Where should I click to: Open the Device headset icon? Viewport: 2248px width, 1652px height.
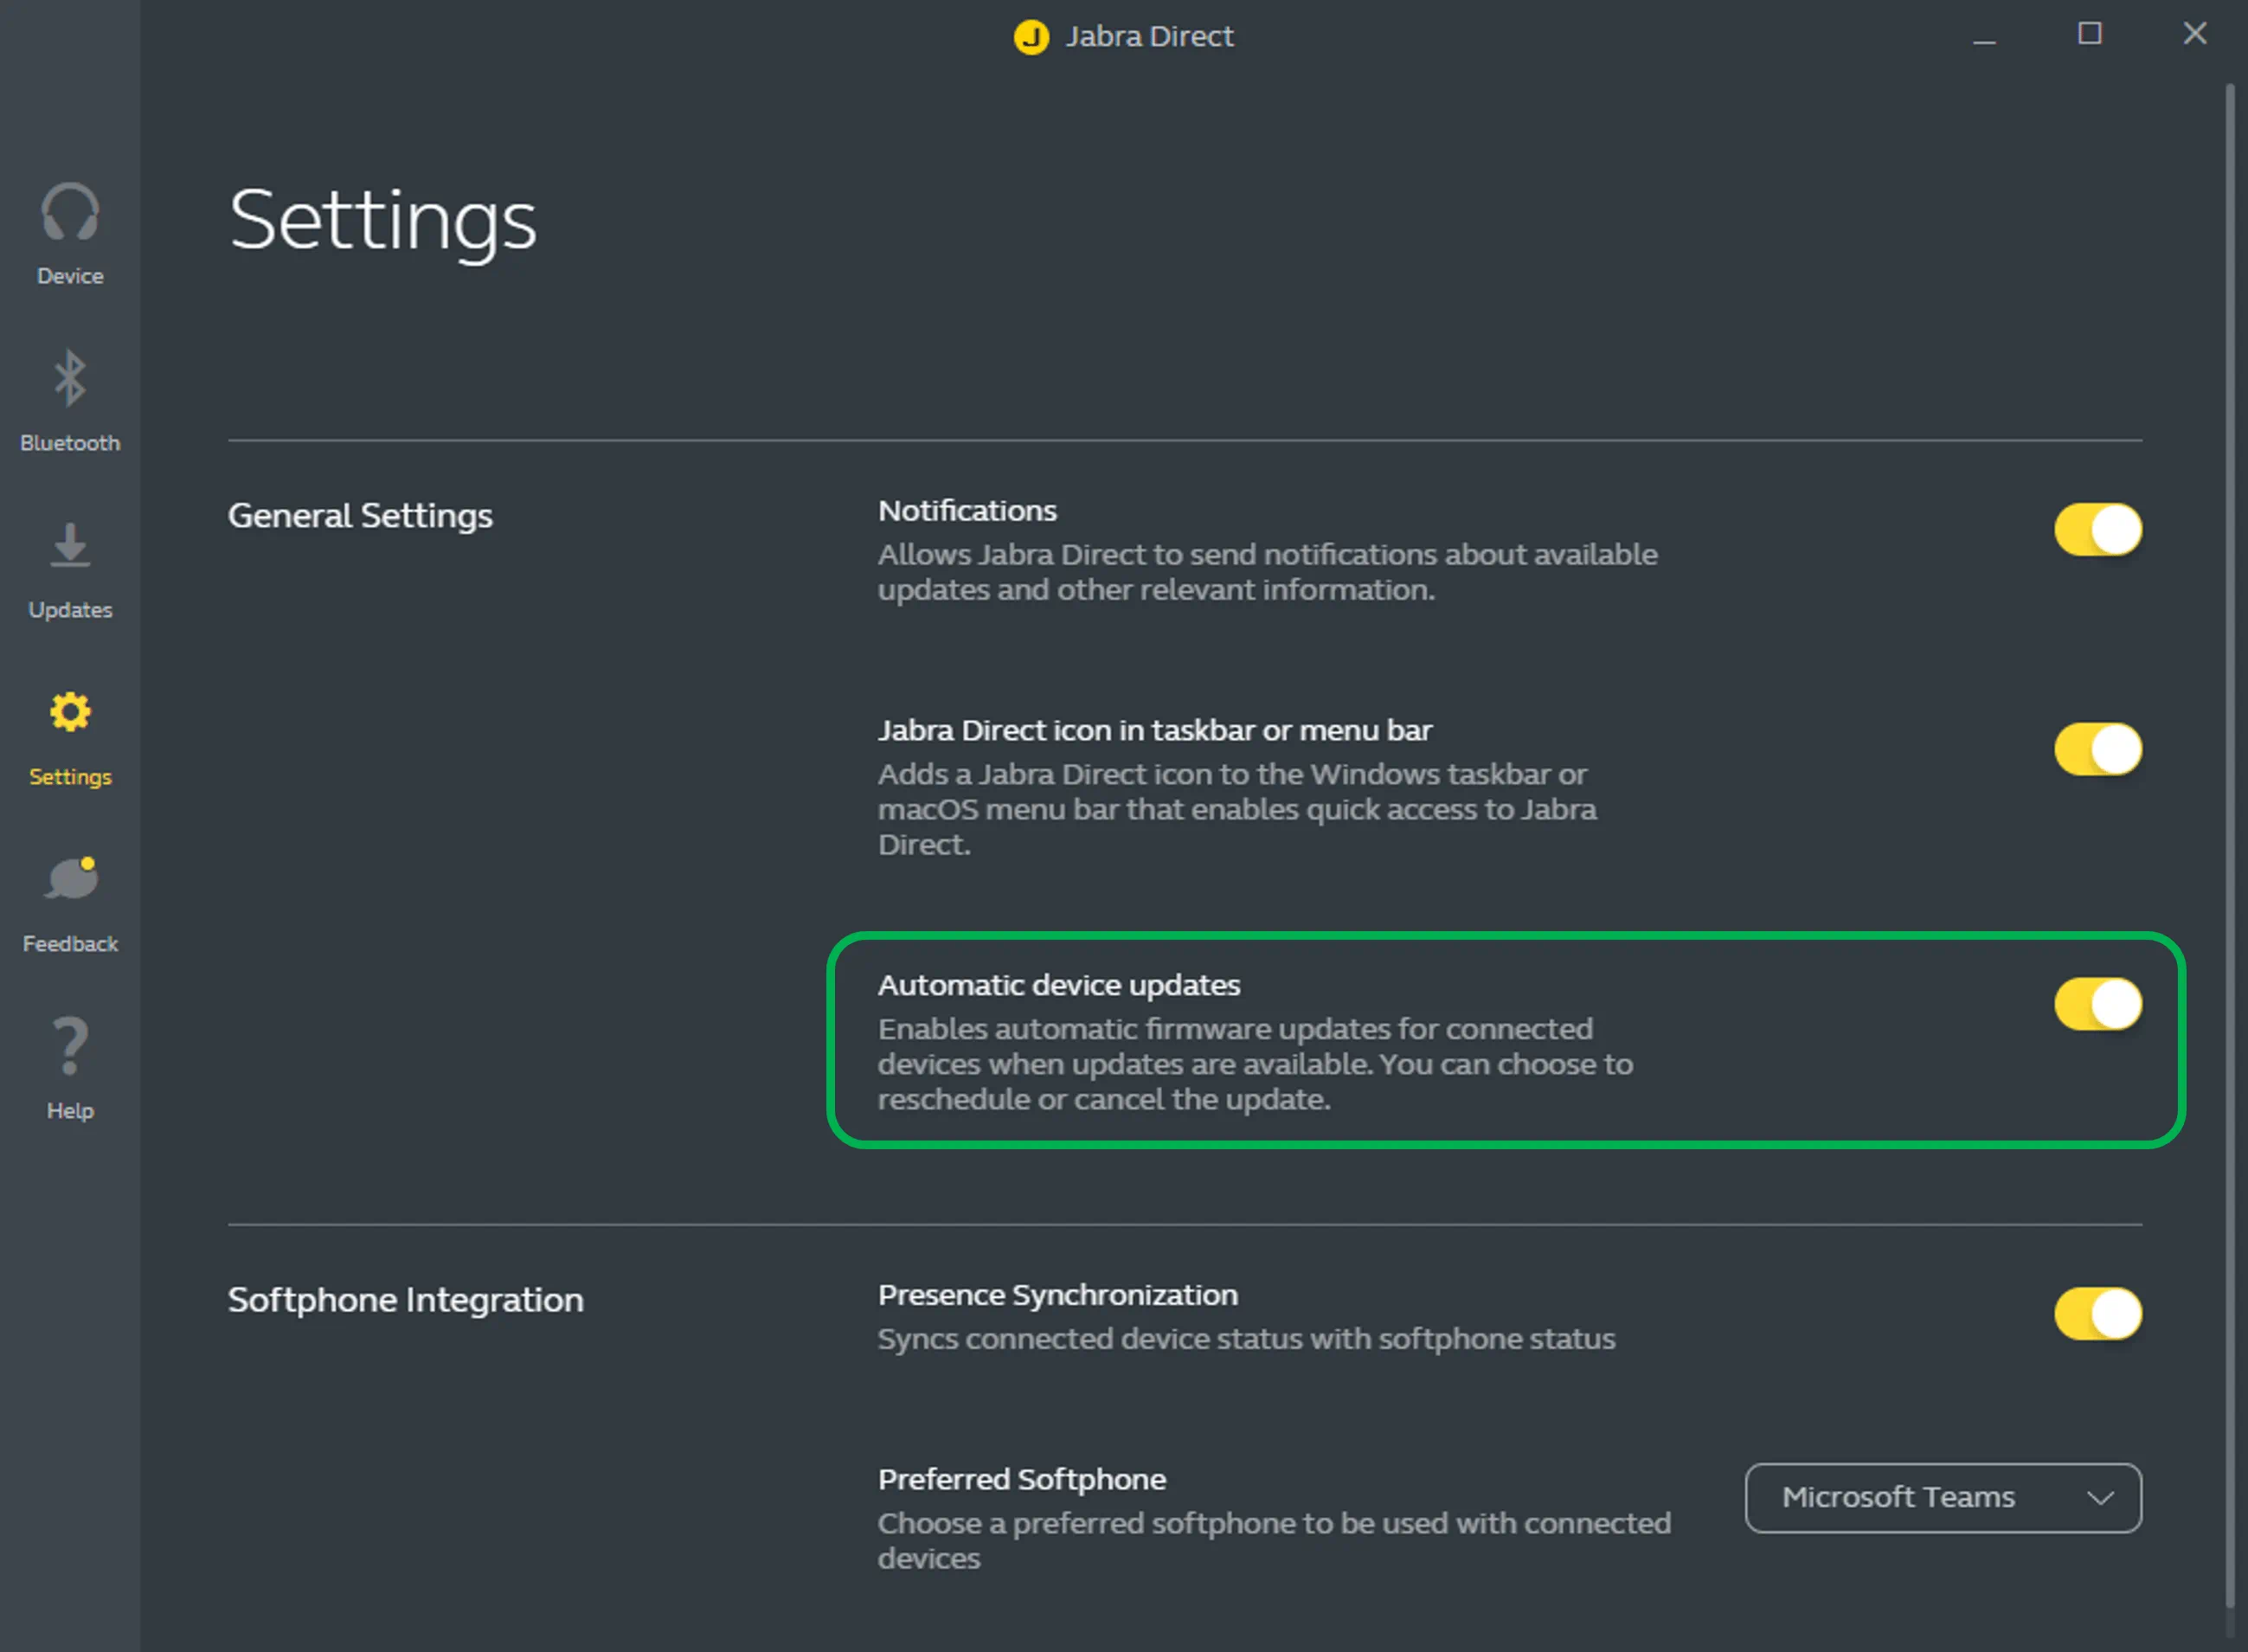tap(70, 212)
